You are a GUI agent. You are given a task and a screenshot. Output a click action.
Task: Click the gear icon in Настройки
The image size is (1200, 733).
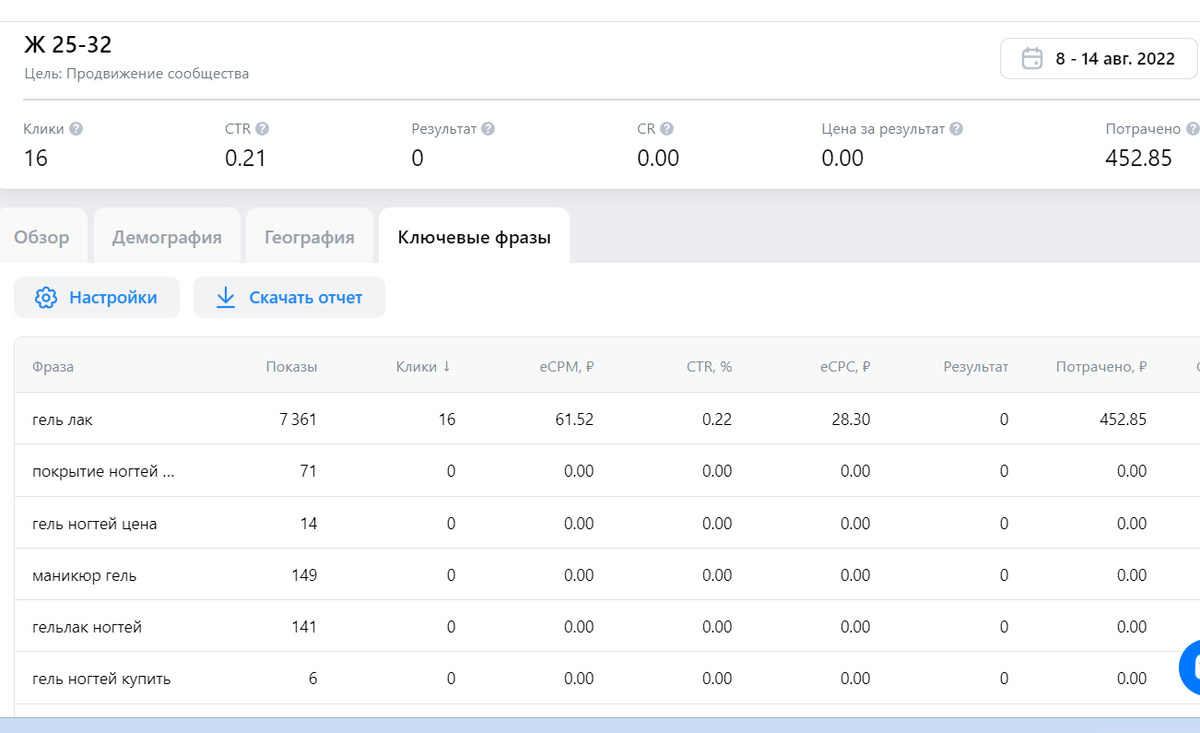coord(46,298)
